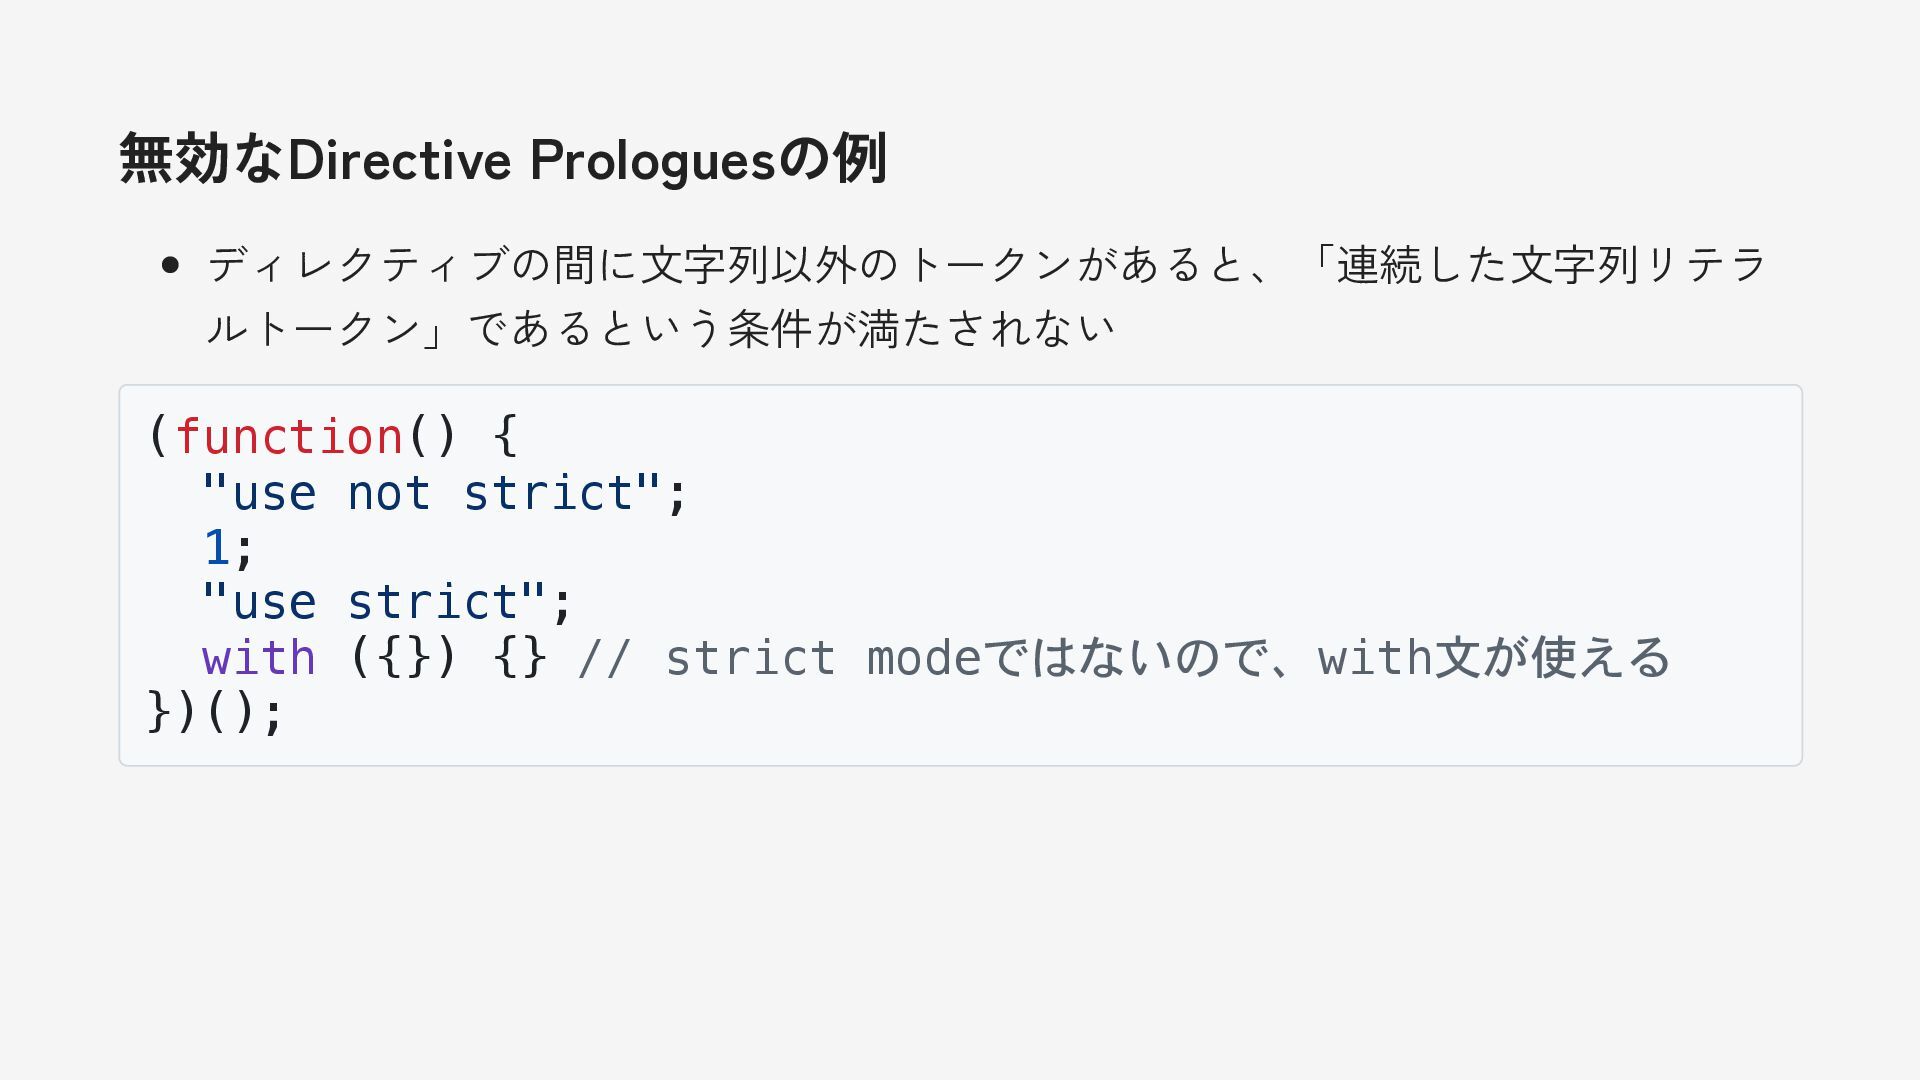The image size is (1920, 1080).
Task: Click the red "function" keyword
Action: (289, 437)
